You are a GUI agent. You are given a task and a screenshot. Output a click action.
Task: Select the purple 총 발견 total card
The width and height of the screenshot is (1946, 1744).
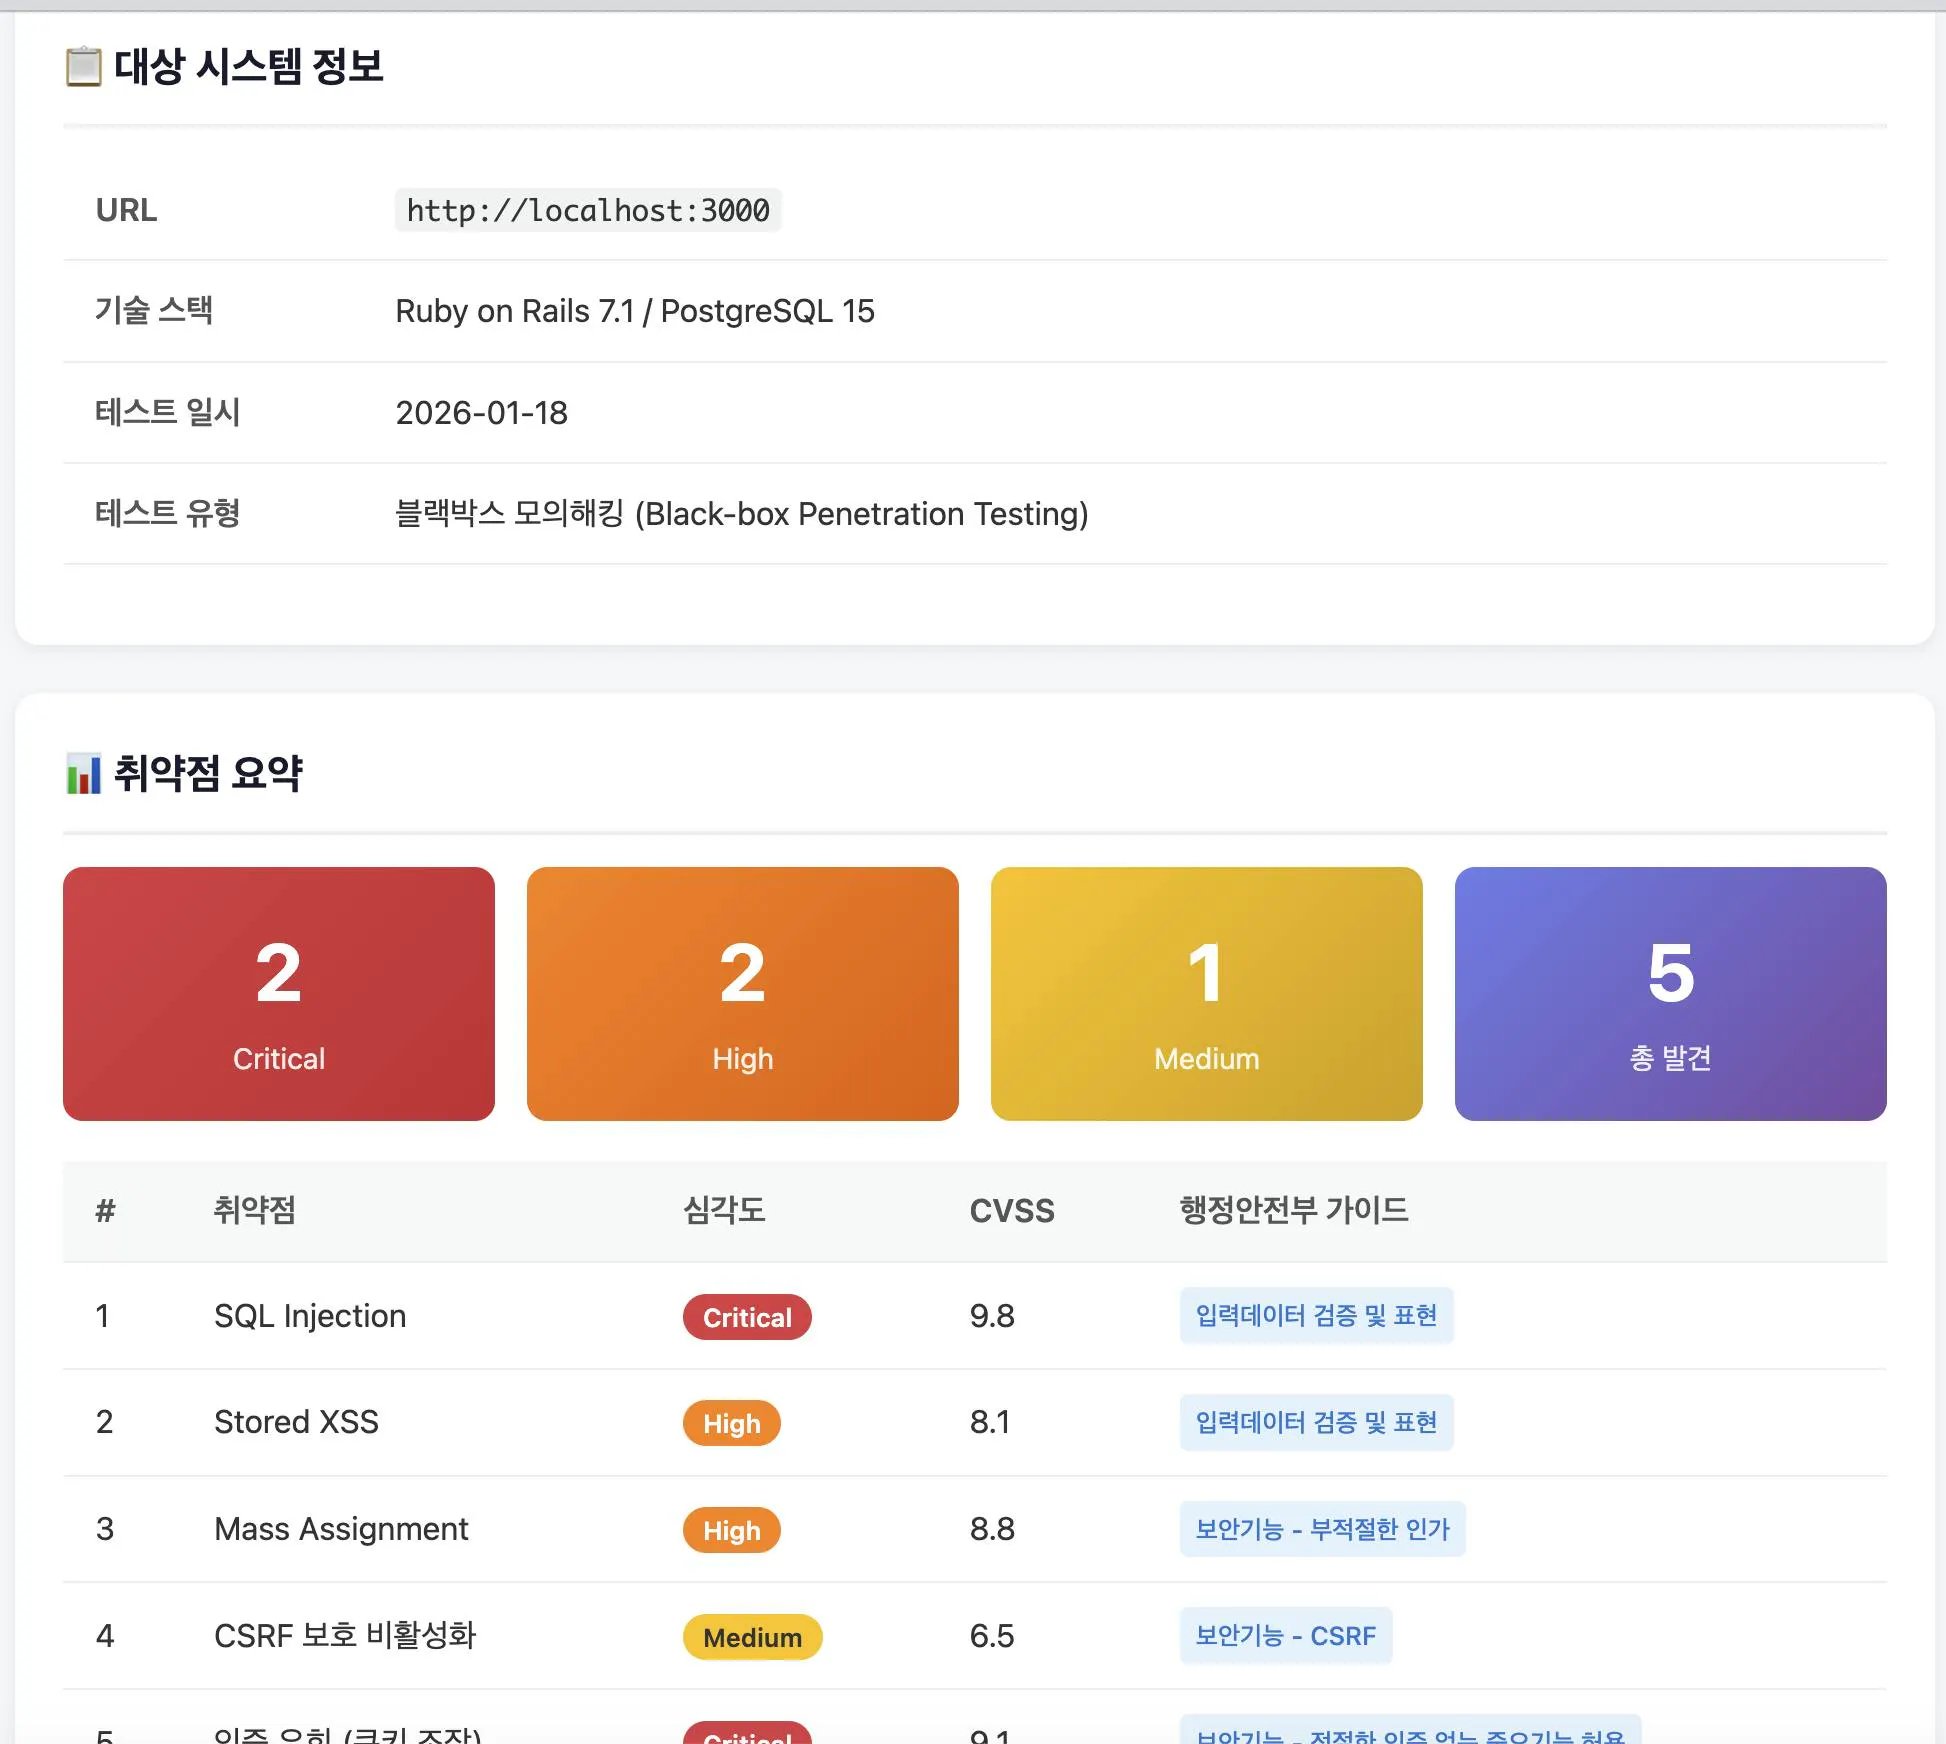pos(1670,993)
